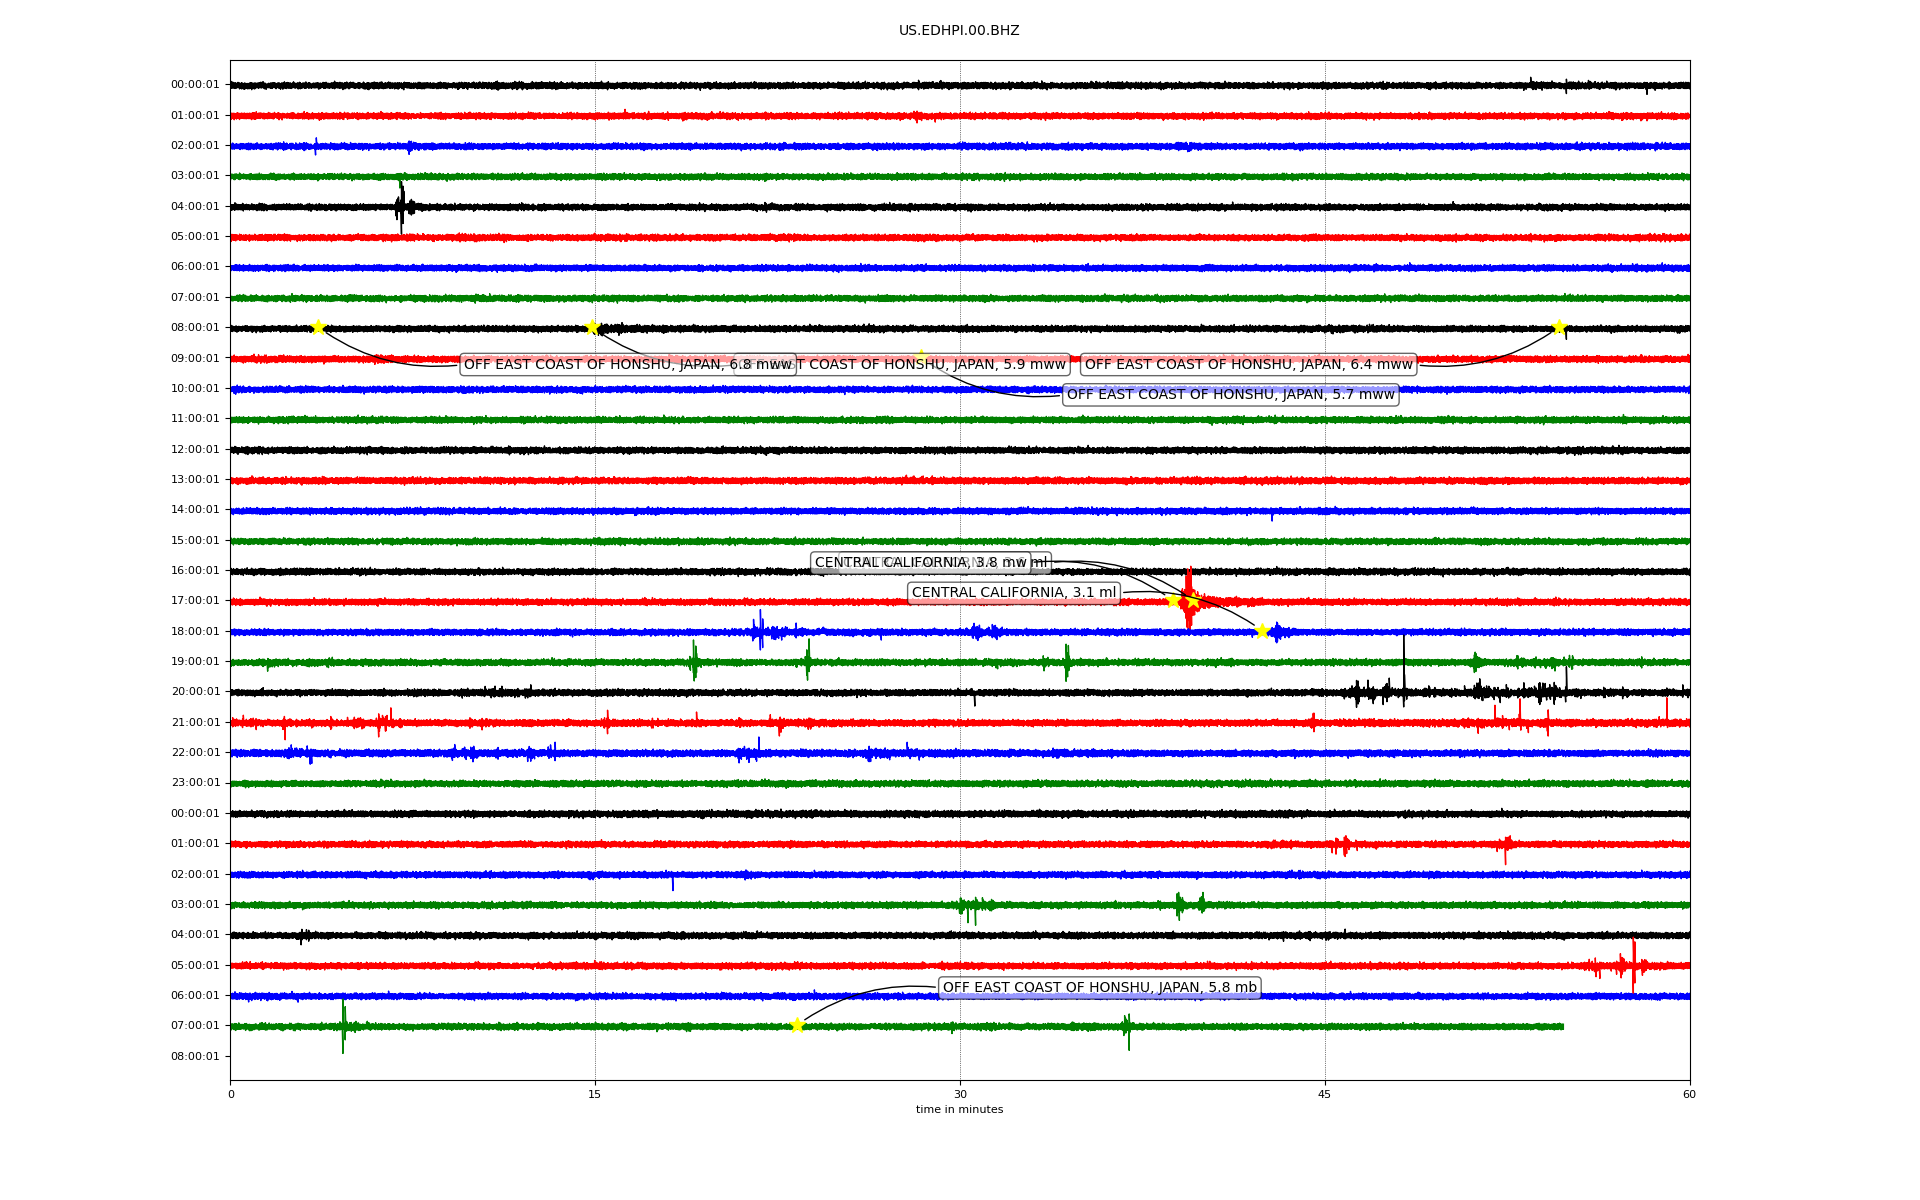1920x1200 pixels.
Task: Click the star on the blue 18:00:01 trace
Action: click(x=1262, y=631)
